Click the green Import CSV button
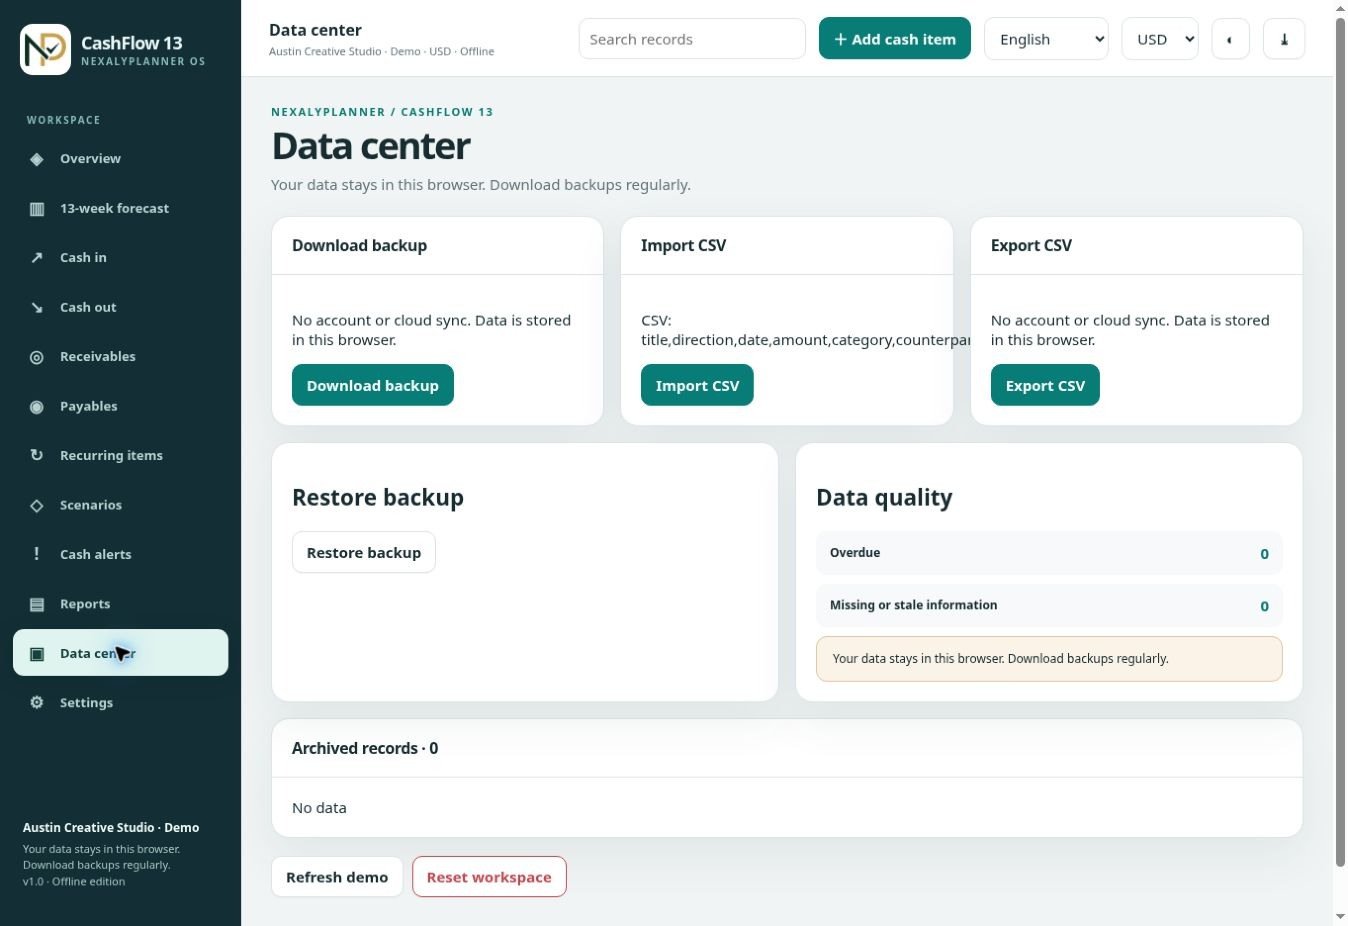Screen dimensions: 1348x926 click(697, 385)
